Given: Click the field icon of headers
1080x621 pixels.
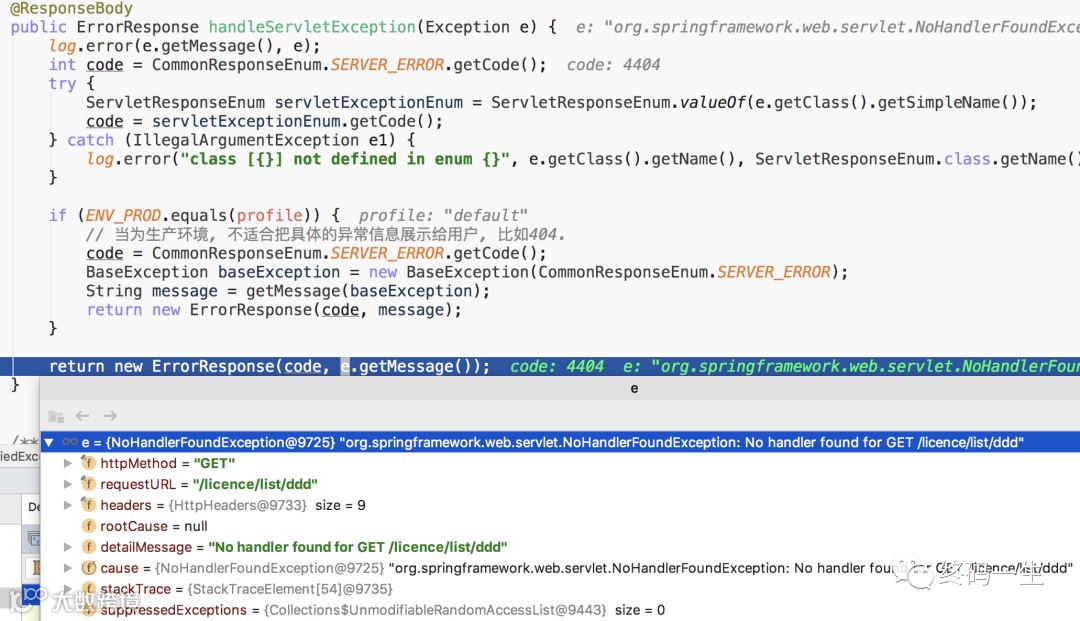Looking at the screenshot, I should click(x=89, y=505).
